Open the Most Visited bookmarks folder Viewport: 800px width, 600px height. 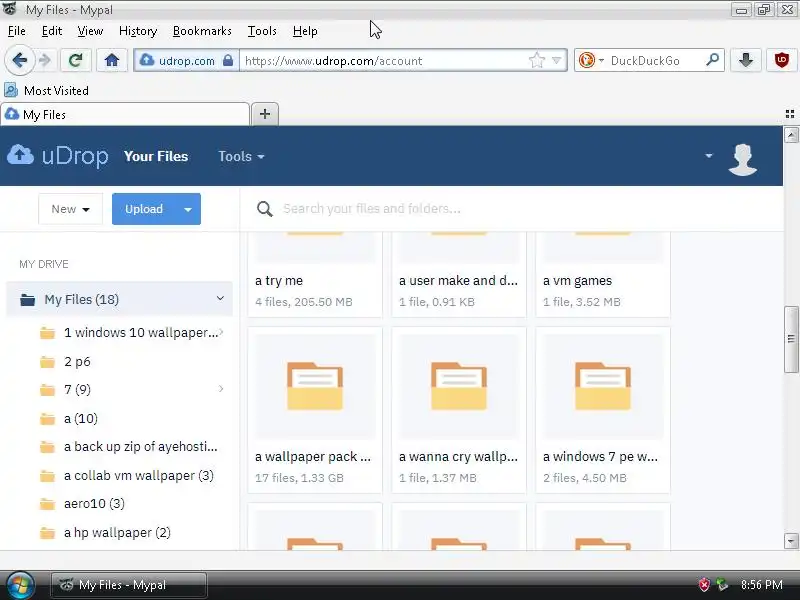click(47, 90)
